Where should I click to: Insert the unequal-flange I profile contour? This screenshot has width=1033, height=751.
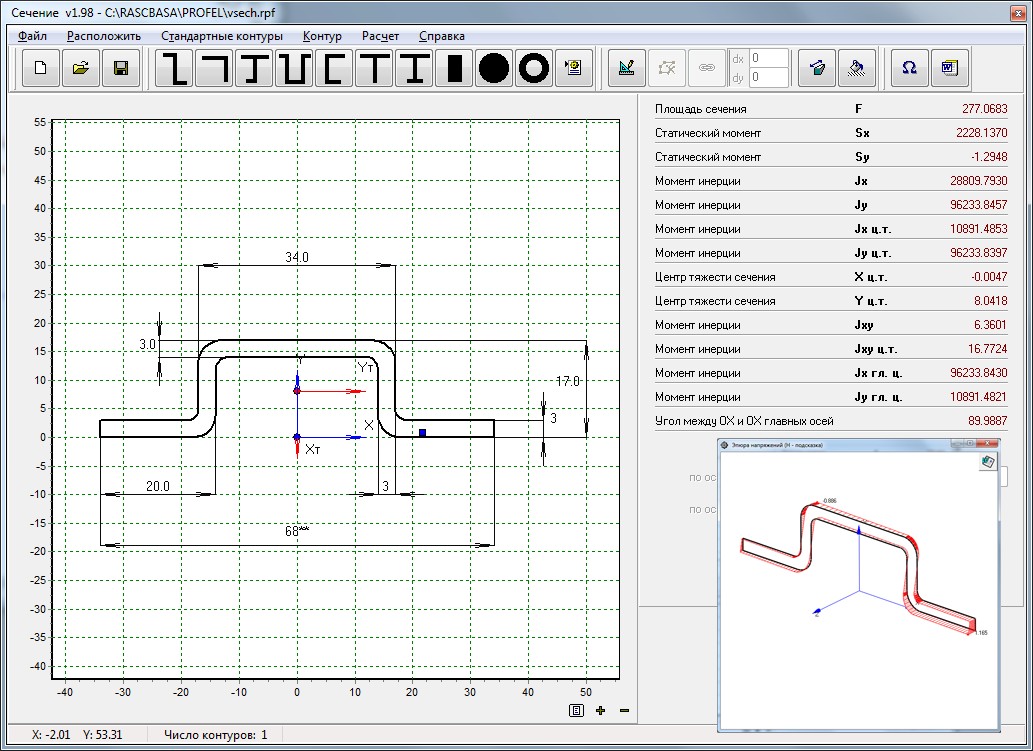tap(254, 68)
